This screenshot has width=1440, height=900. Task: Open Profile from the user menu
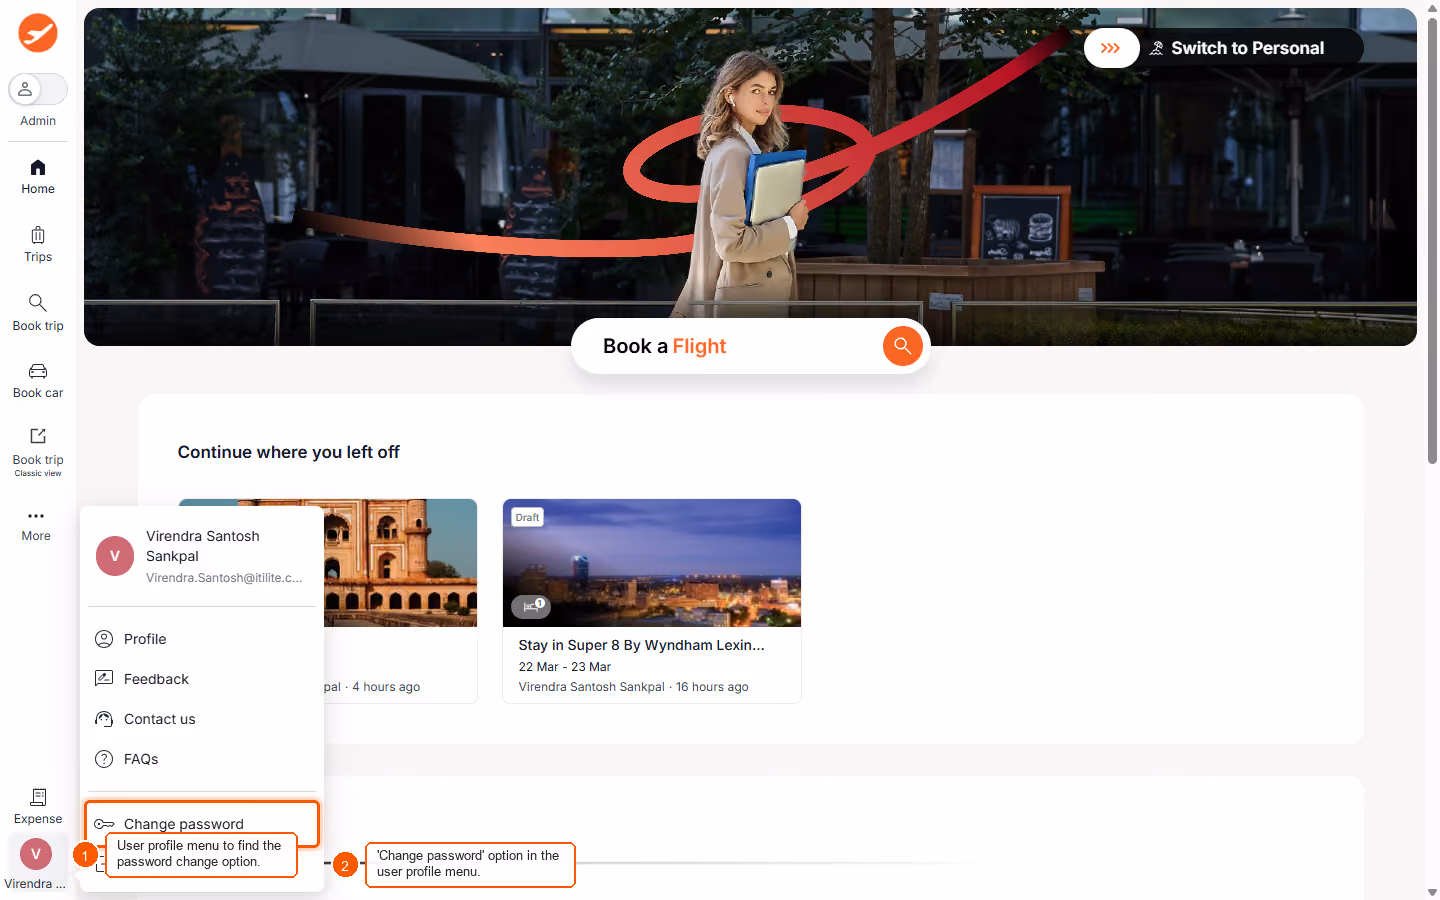202,639
